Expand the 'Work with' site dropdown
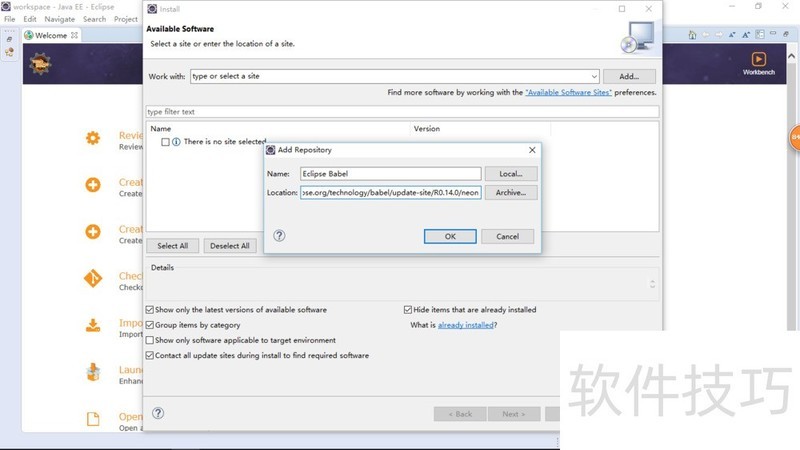This screenshot has width=800, height=450. (594, 77)
